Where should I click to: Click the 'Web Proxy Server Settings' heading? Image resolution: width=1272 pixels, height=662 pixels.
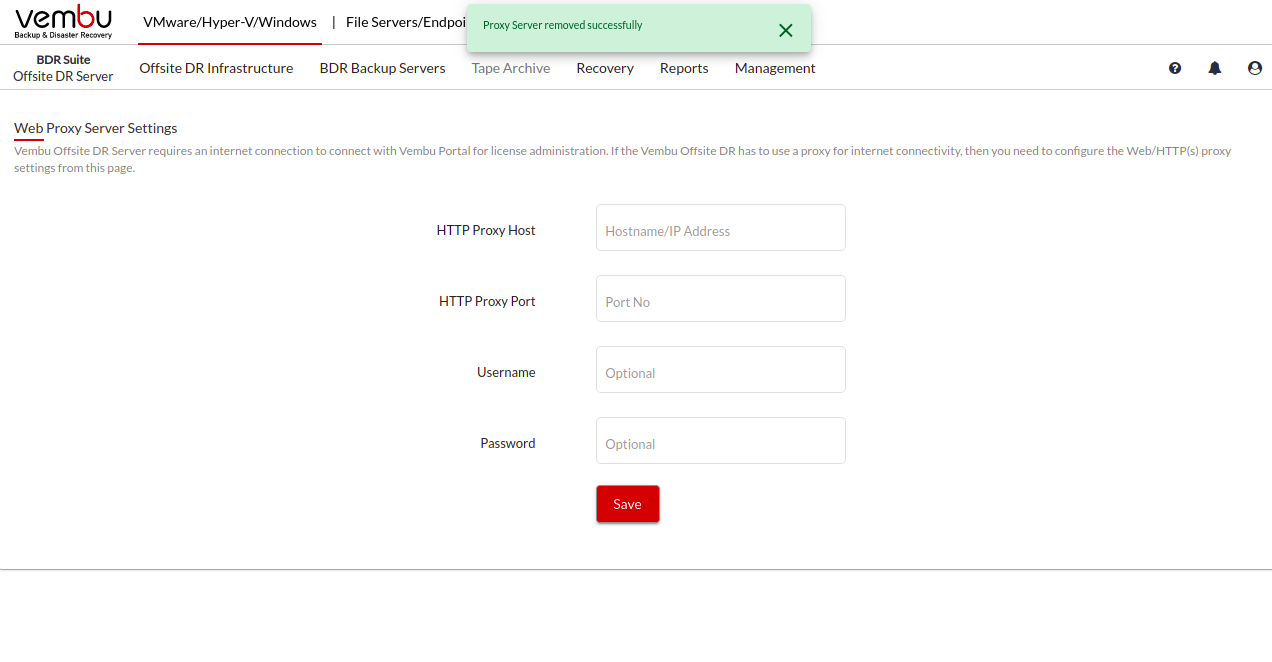96,128
